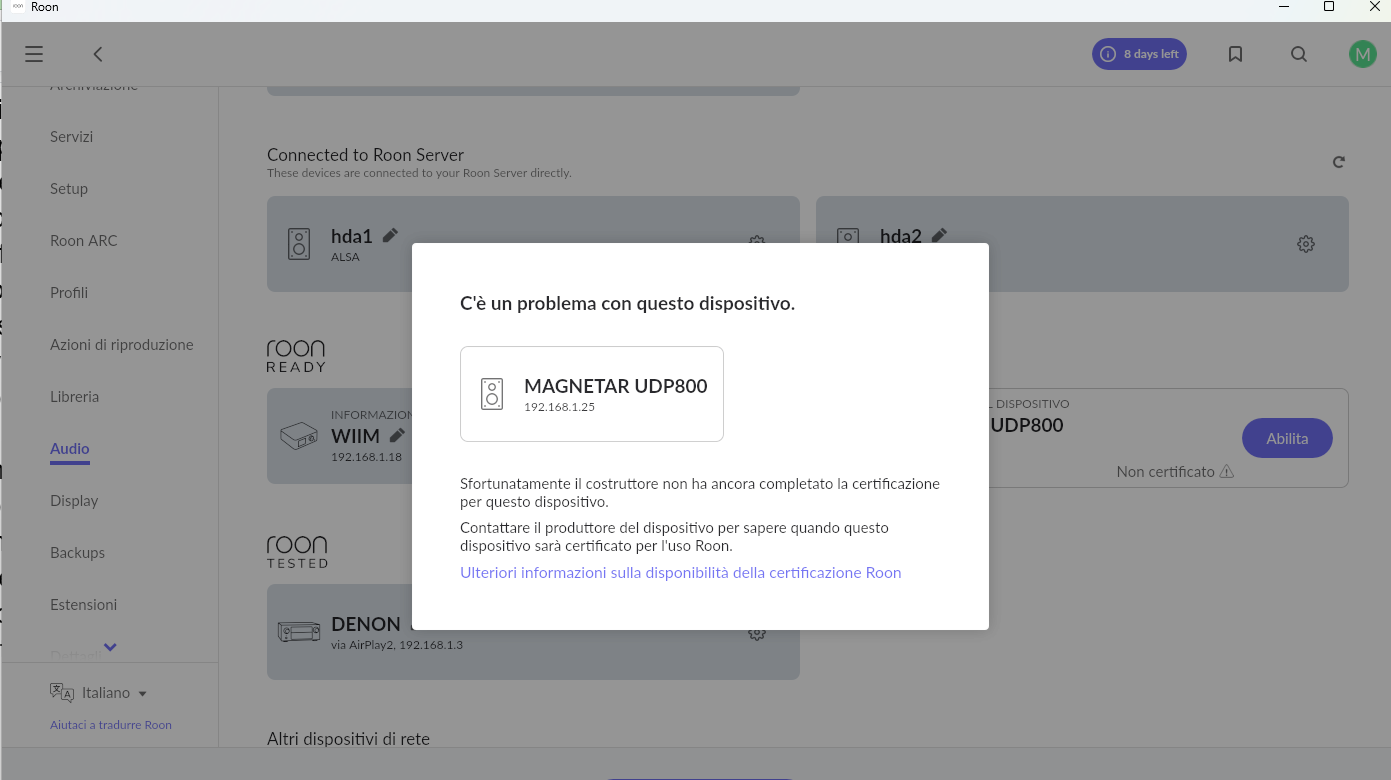This screenshot has width=1391, height=780.
Task: Click the "ALSA" label under hda1
Action: (x=345, y=257)
